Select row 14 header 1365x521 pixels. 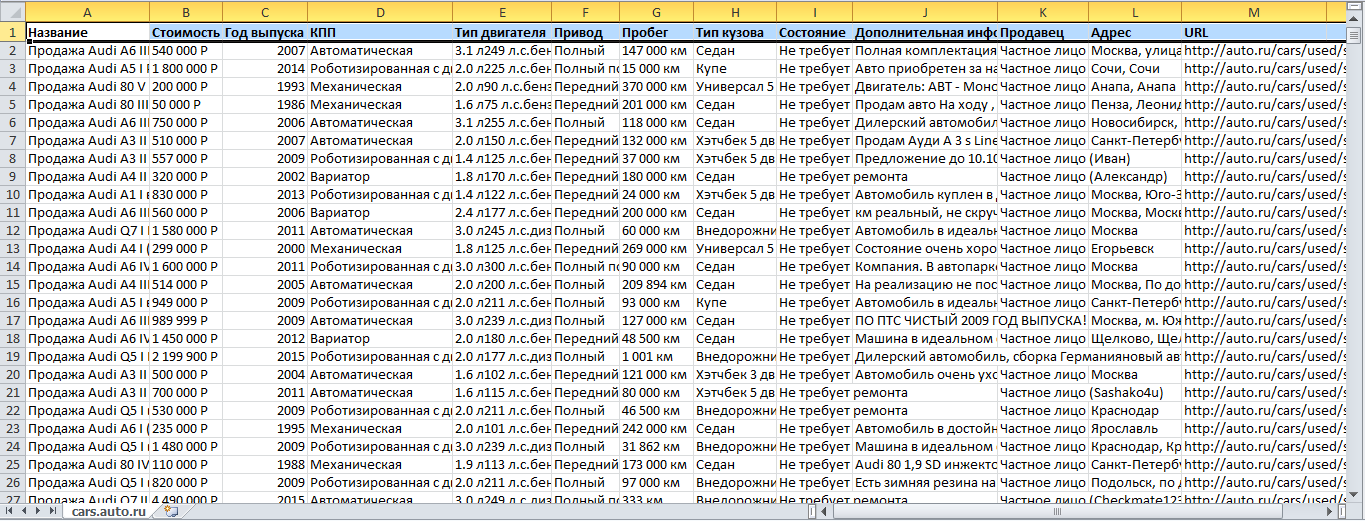[12, 266]
